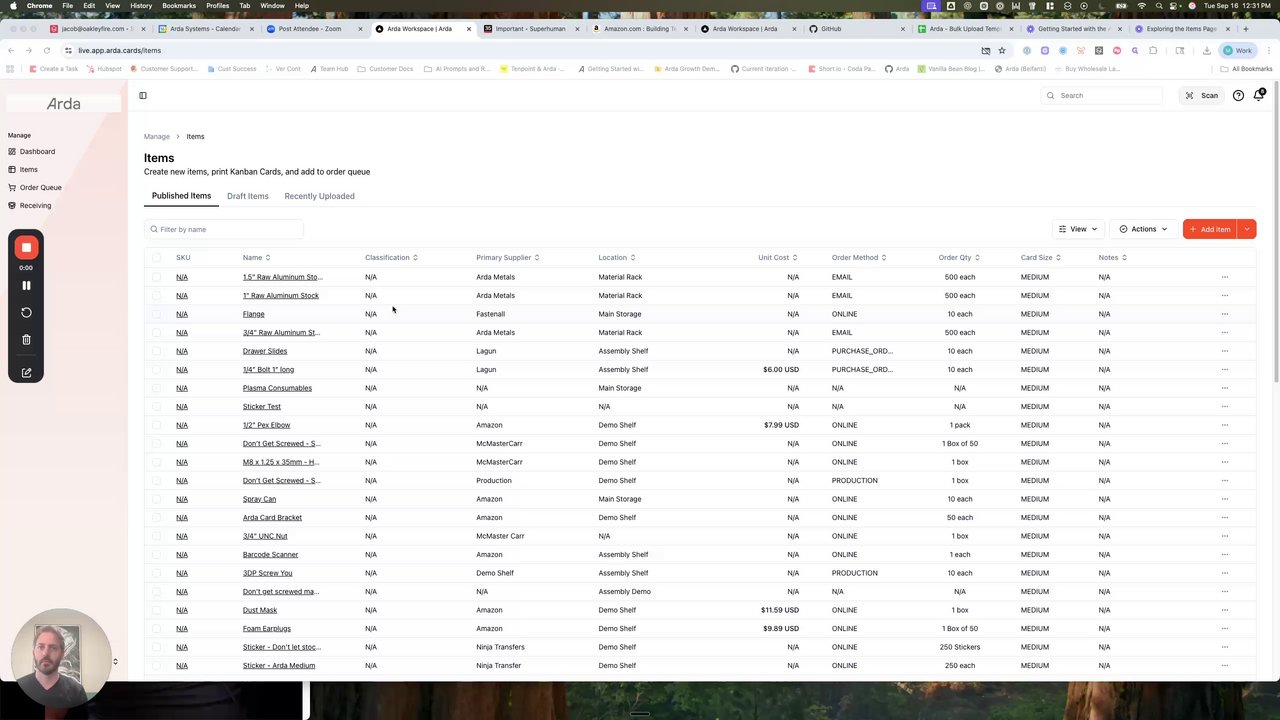This screenshot has width=1280, height=720.
Task: Expand the Add Item arrow dropdown
Action: tap(1247, 229)
